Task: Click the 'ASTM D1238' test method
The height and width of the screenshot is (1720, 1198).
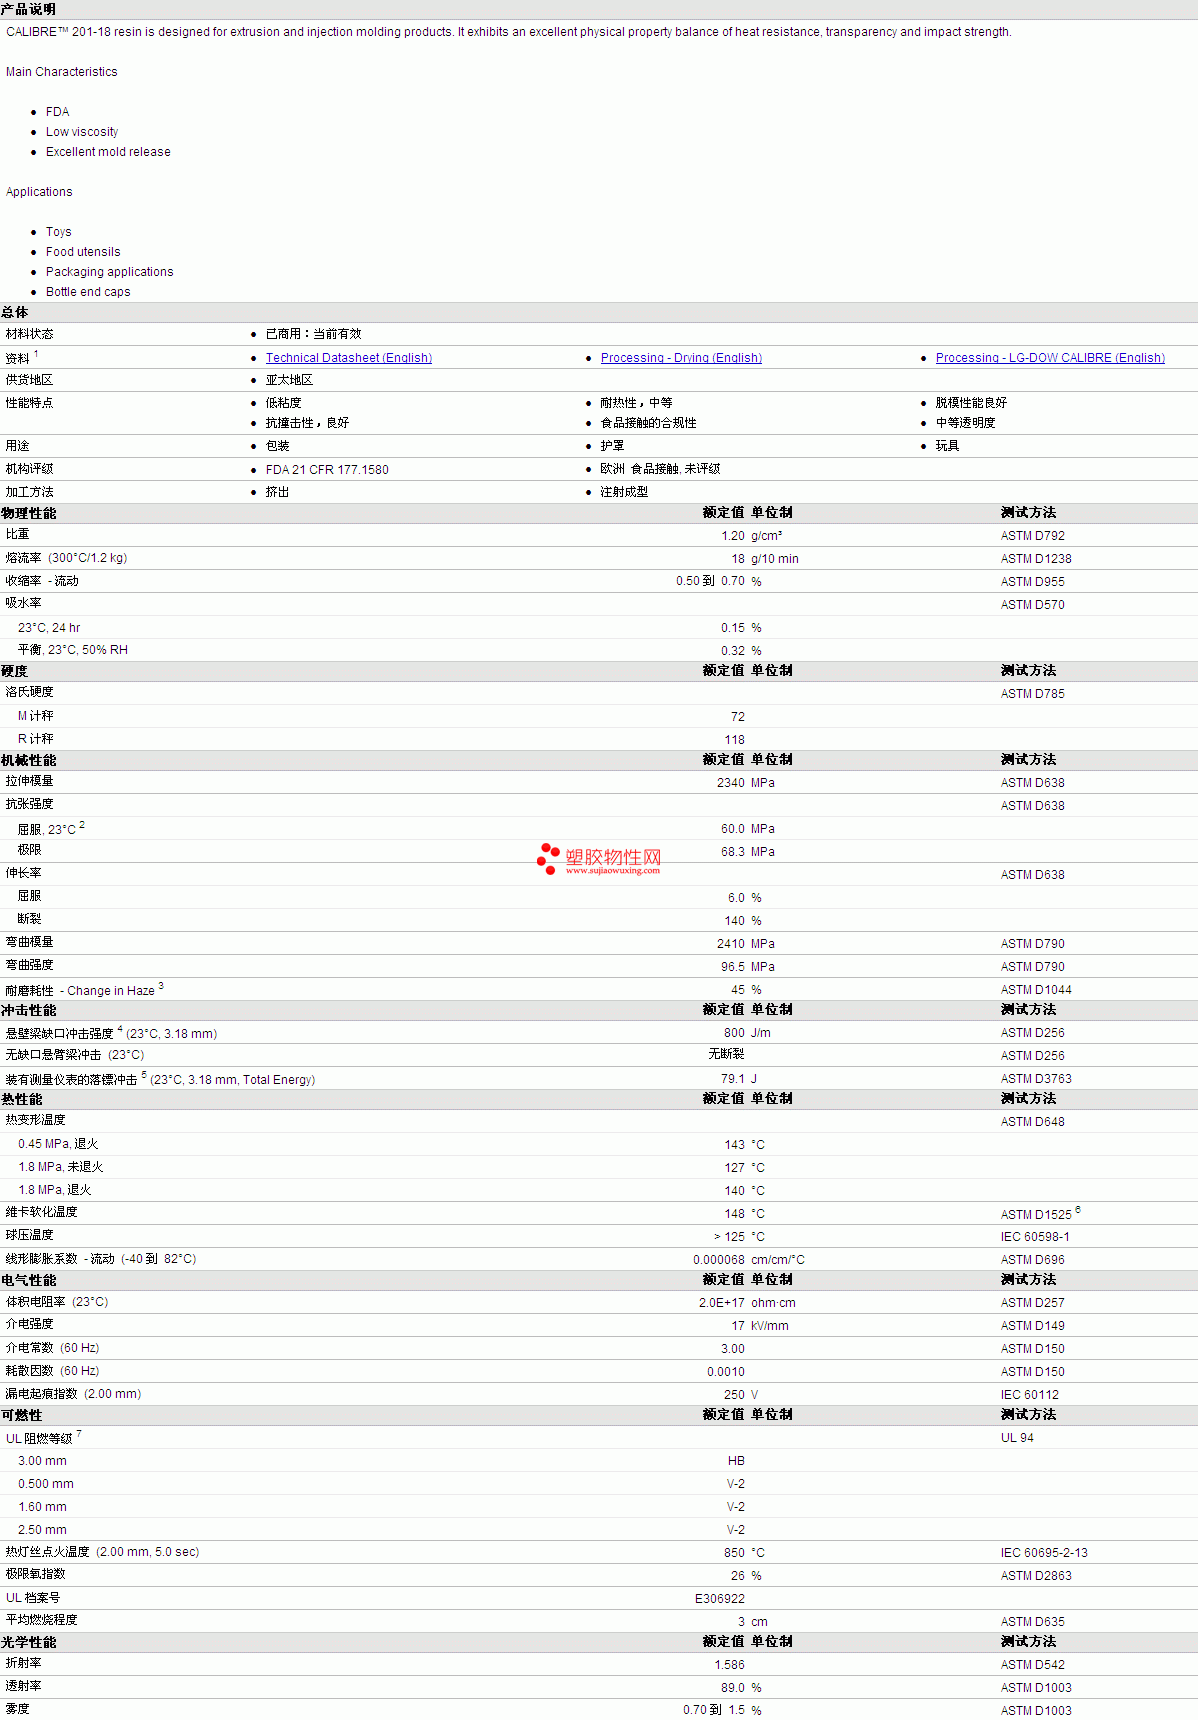Action: pyautogui.click(x=1036, y=559)
